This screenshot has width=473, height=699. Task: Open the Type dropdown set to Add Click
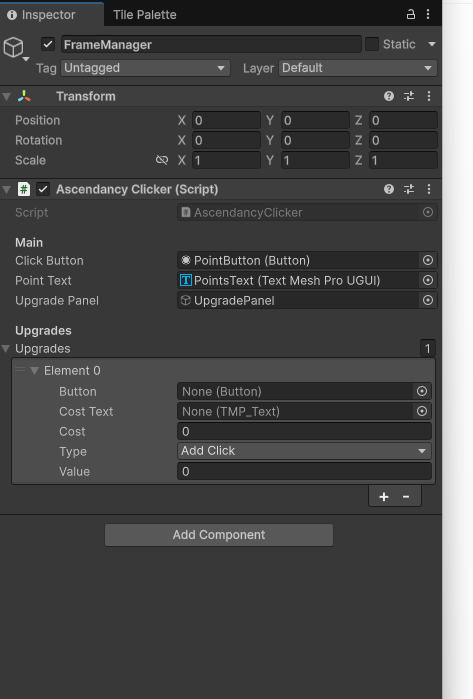[304, 451]
